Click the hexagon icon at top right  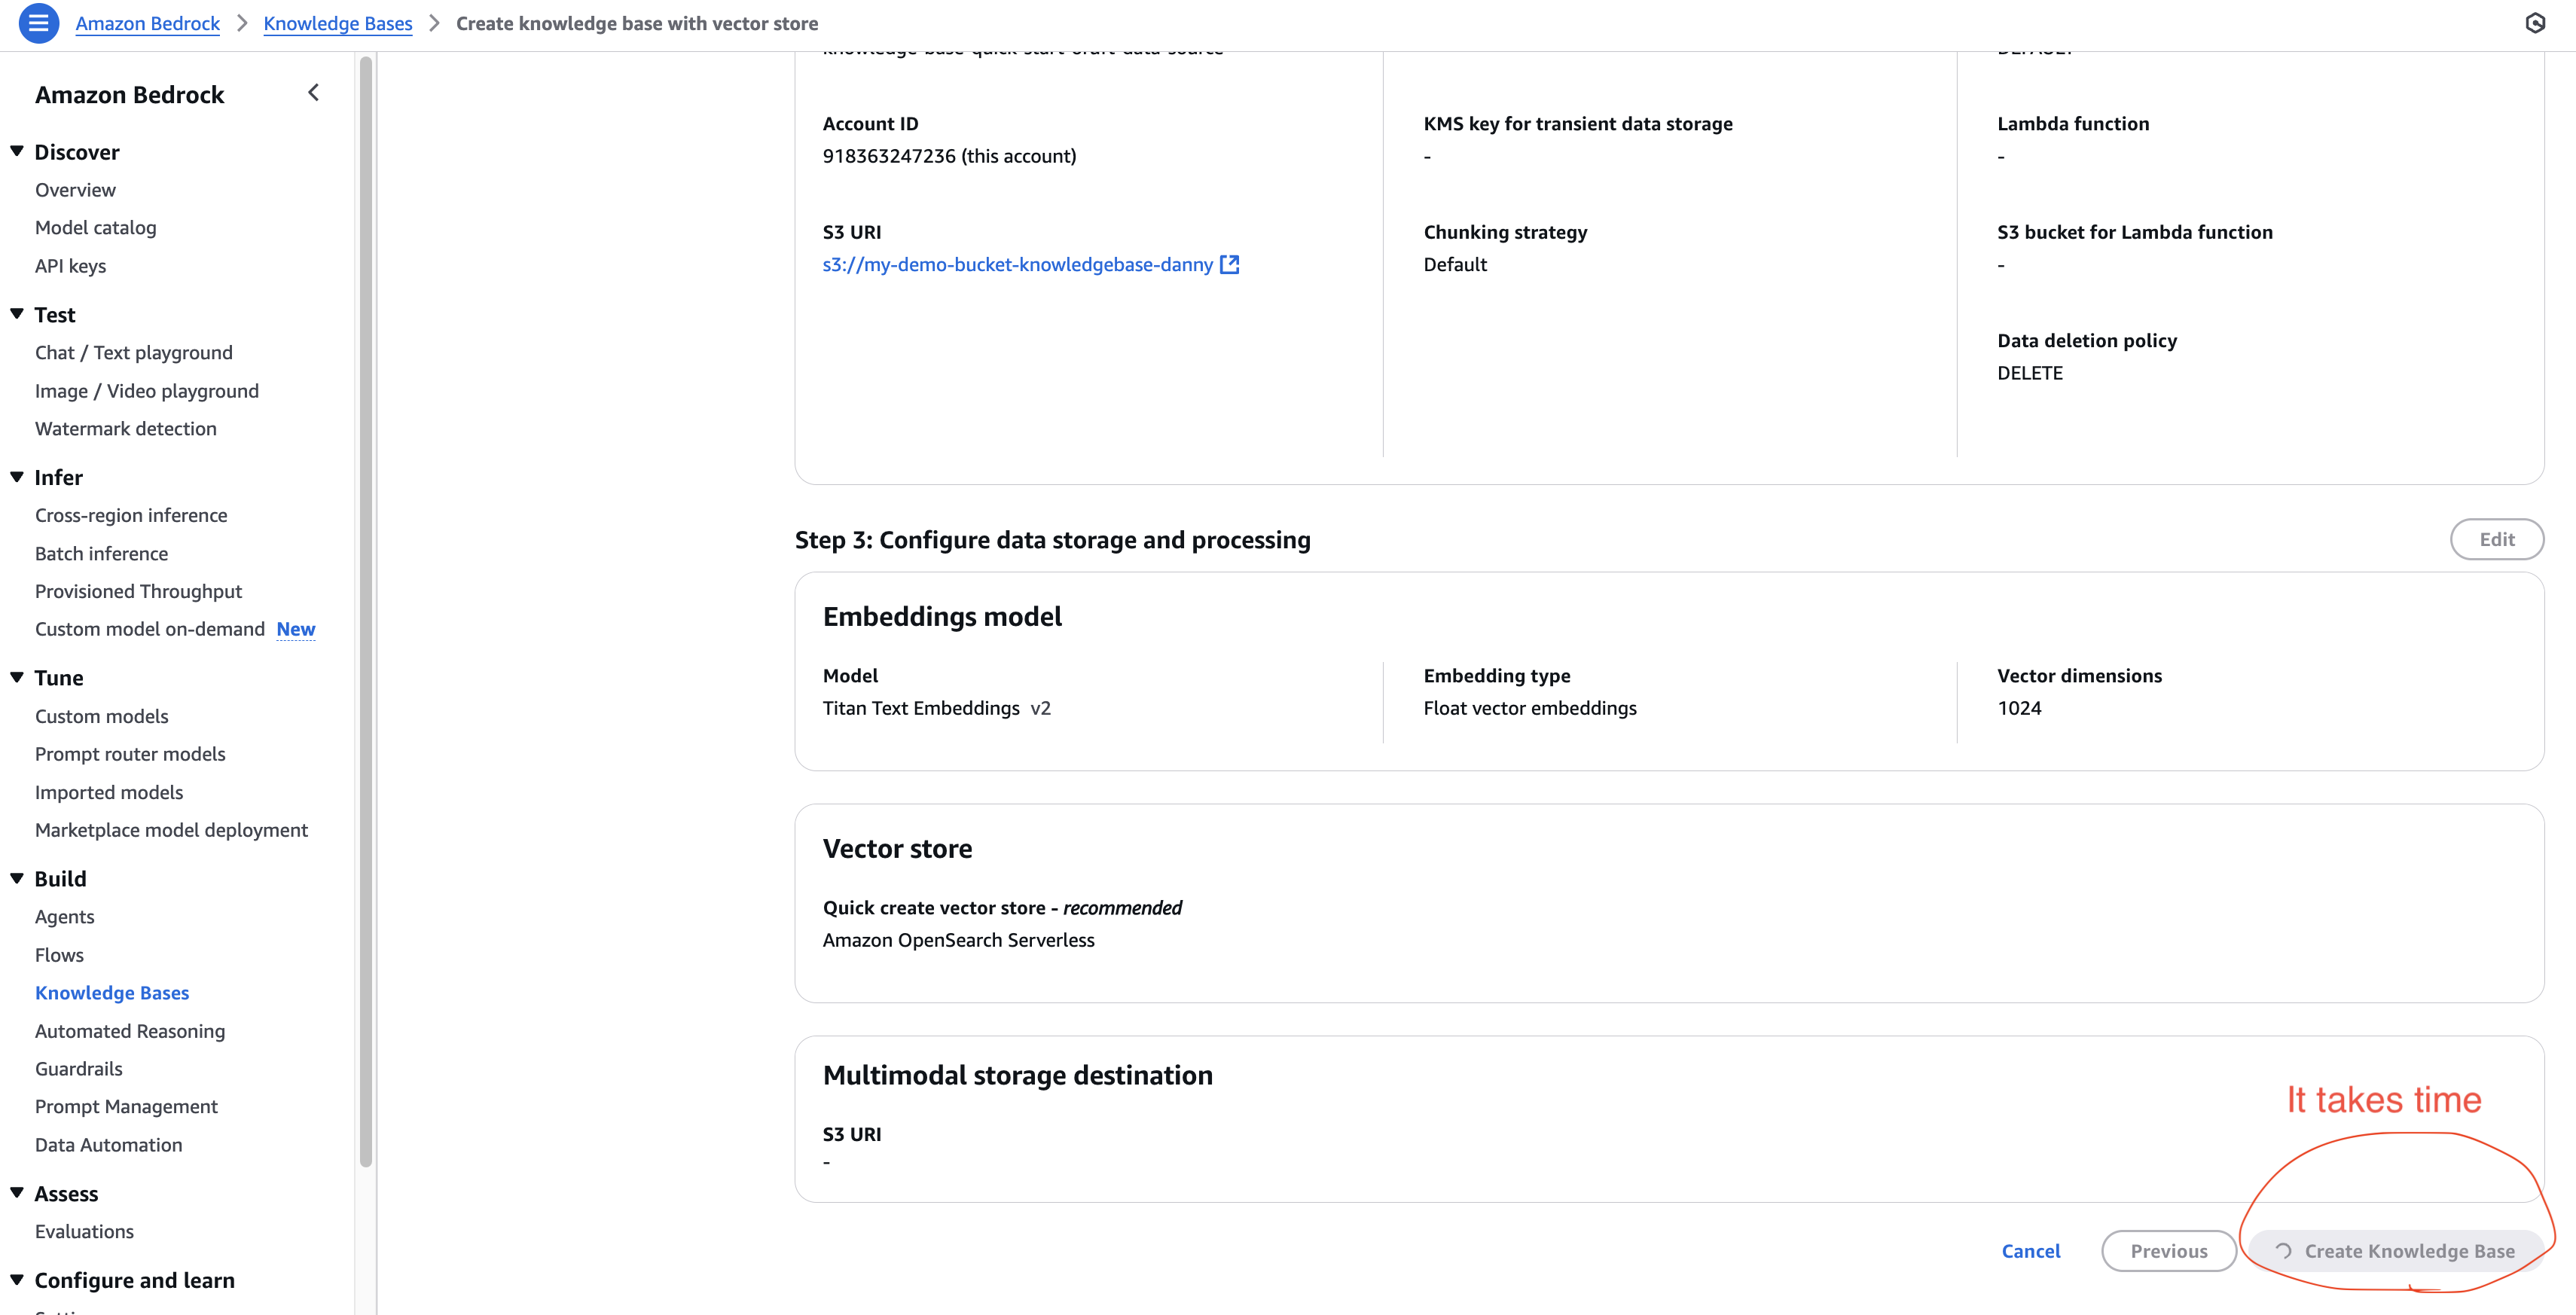2535,23
